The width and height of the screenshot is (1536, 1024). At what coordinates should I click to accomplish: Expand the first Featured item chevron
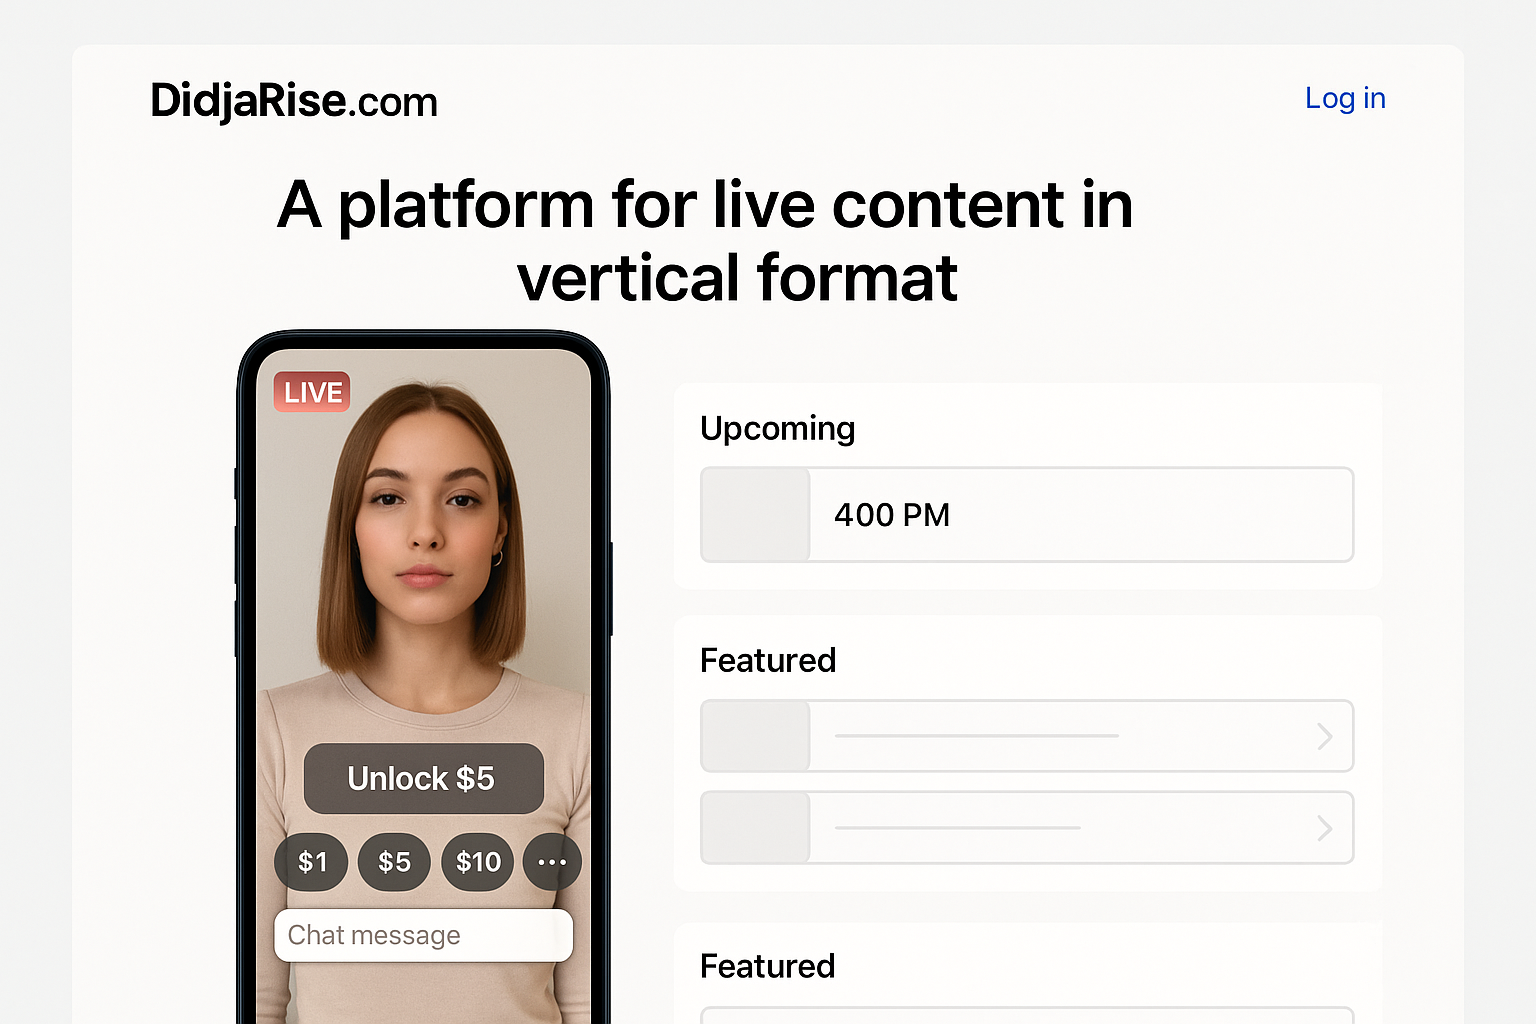[x=1325, y=736]
